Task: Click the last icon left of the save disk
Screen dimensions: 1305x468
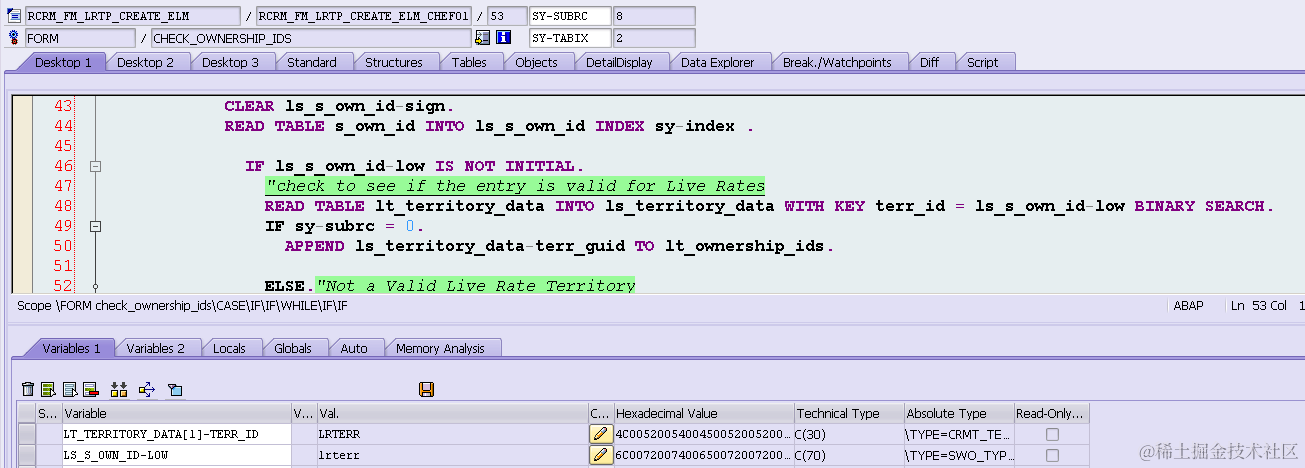Action: point(175,389)
